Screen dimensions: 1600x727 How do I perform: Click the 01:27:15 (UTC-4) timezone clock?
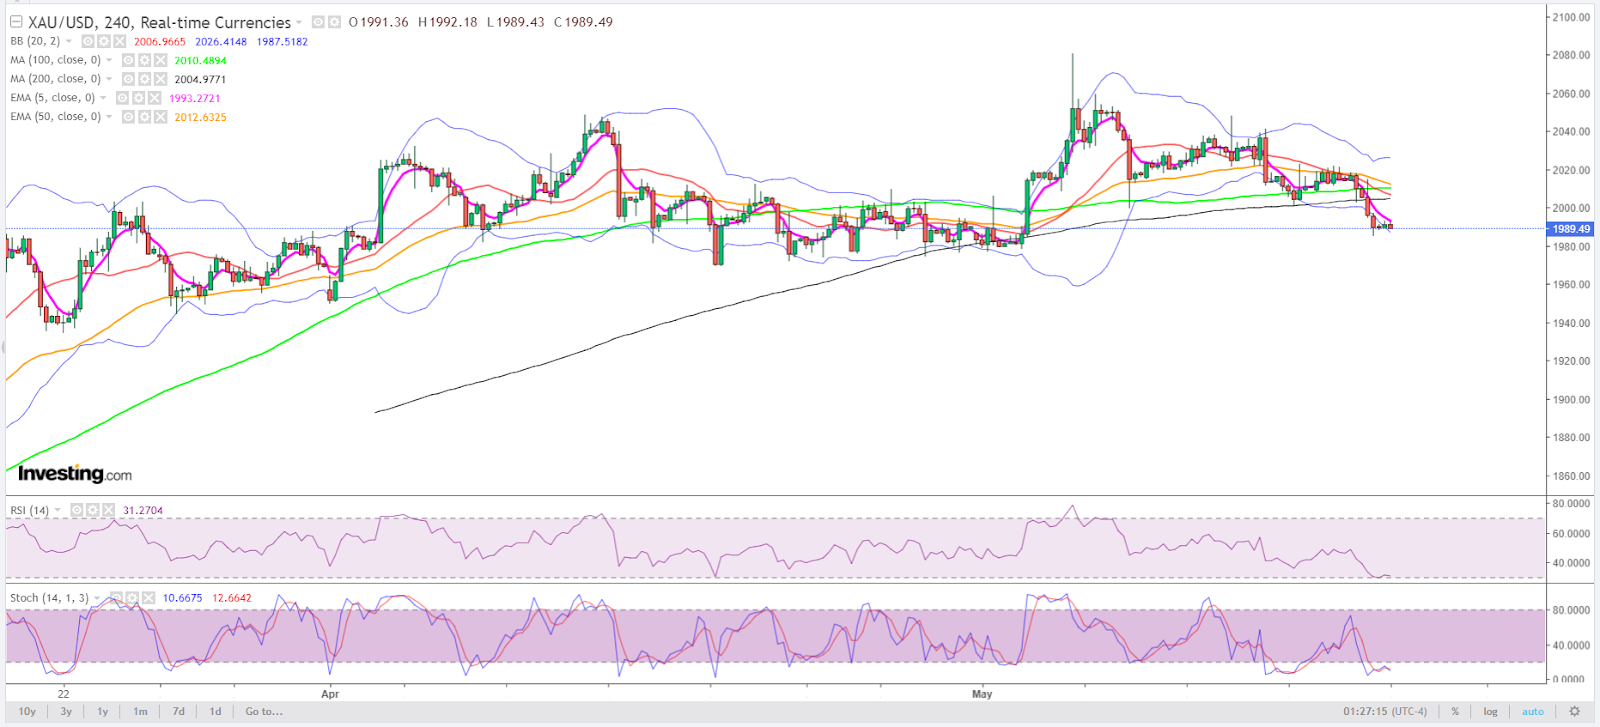point(1385,712)
